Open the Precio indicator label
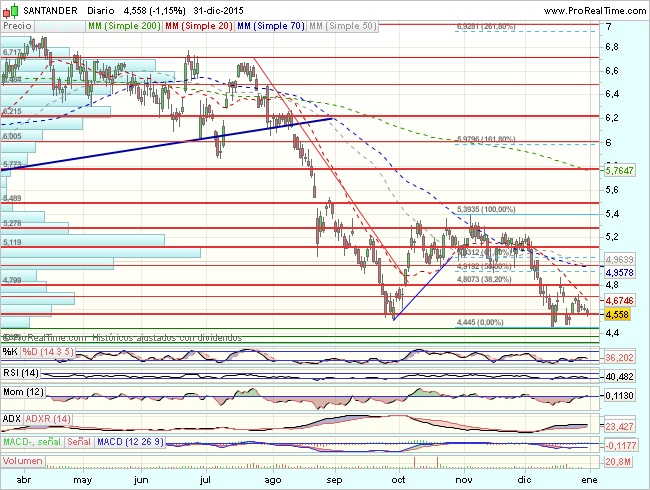The height and width of the screenshot is (490, 650). click(17, 26)
